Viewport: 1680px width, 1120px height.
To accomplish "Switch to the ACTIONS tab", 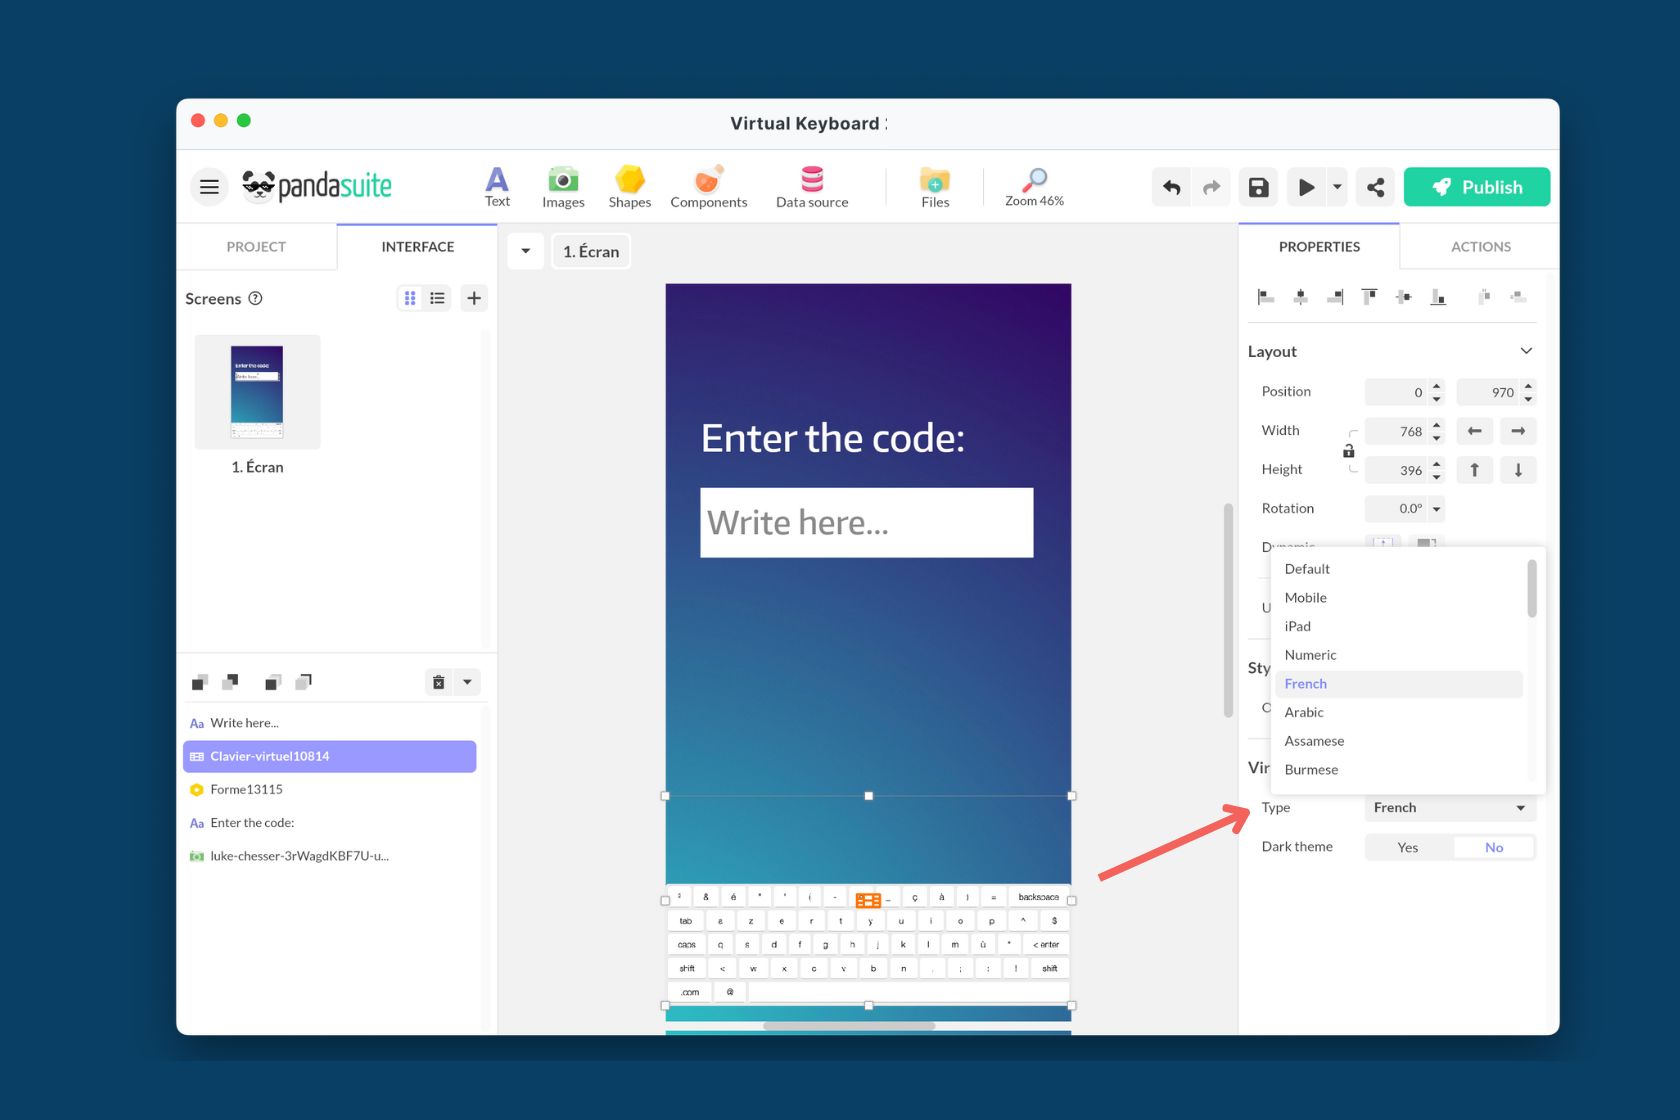I will [1480, 247].
